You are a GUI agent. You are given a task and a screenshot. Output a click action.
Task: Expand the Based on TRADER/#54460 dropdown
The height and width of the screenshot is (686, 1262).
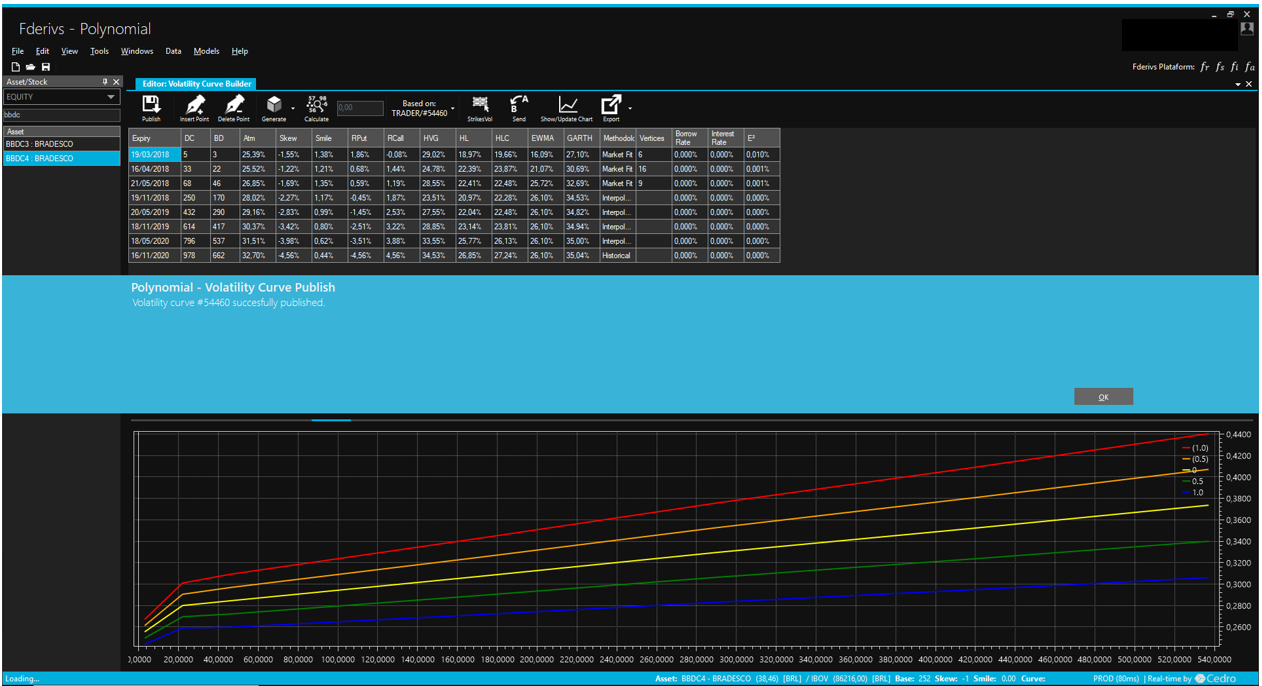tap(453, 108)
